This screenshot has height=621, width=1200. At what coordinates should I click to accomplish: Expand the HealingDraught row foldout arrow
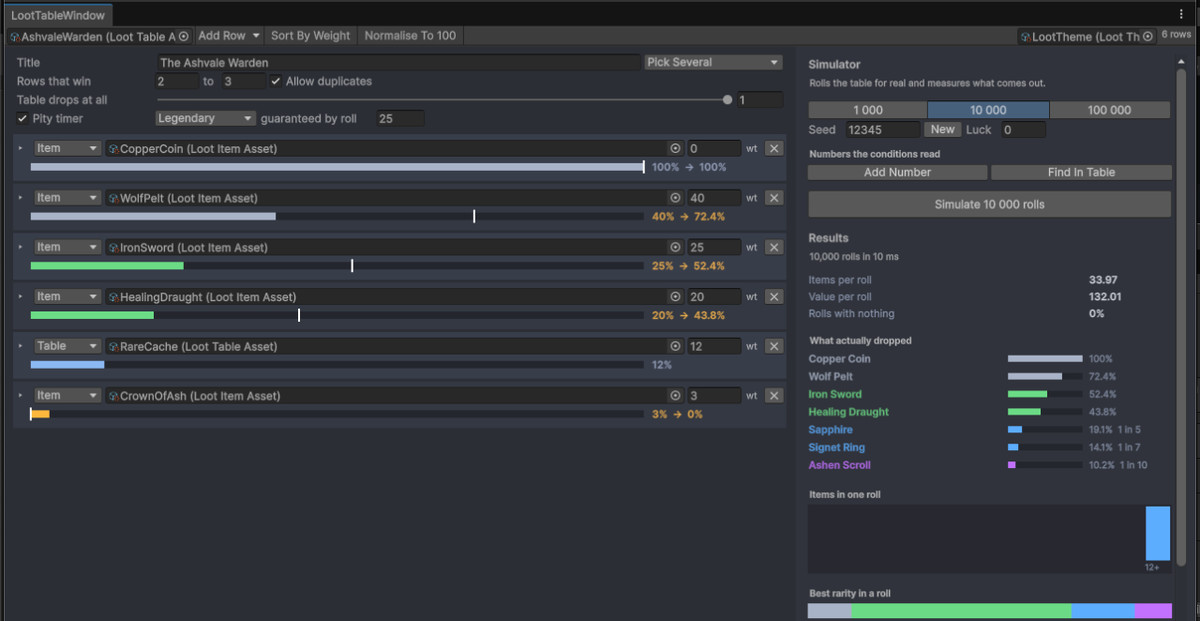tap(21, 297)
